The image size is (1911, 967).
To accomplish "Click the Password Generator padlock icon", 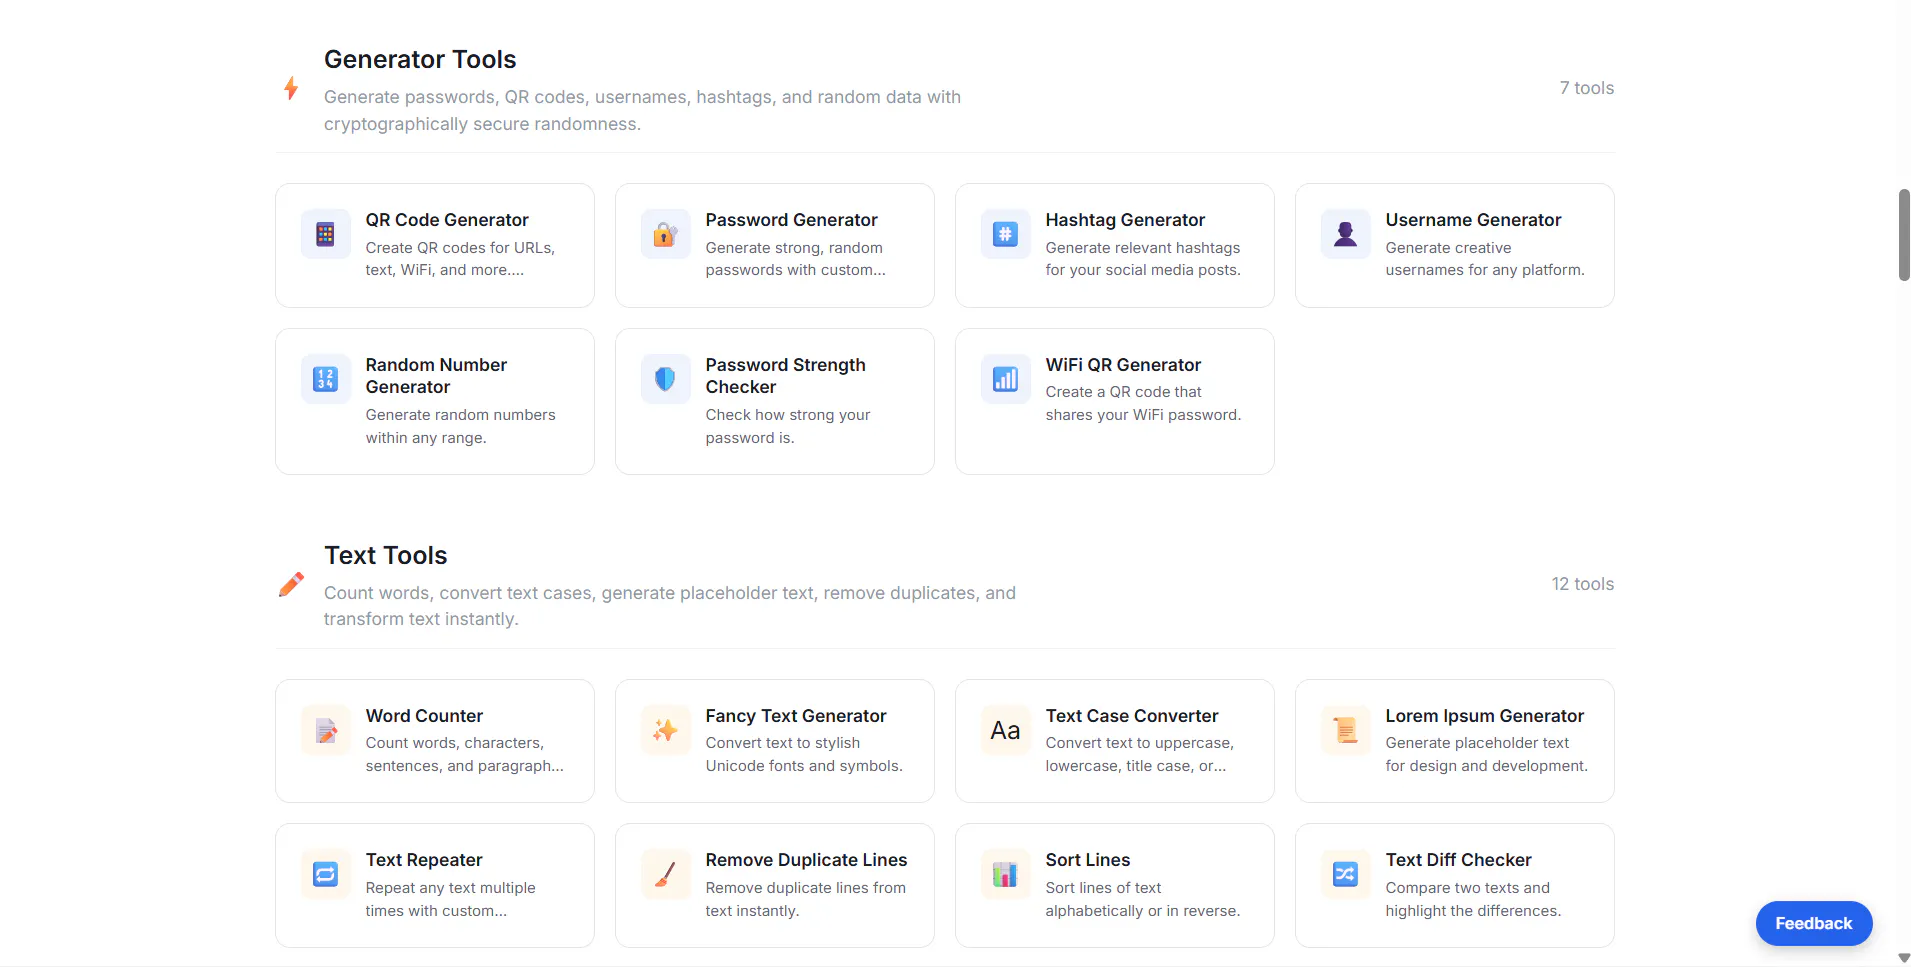I will (665, 234).
